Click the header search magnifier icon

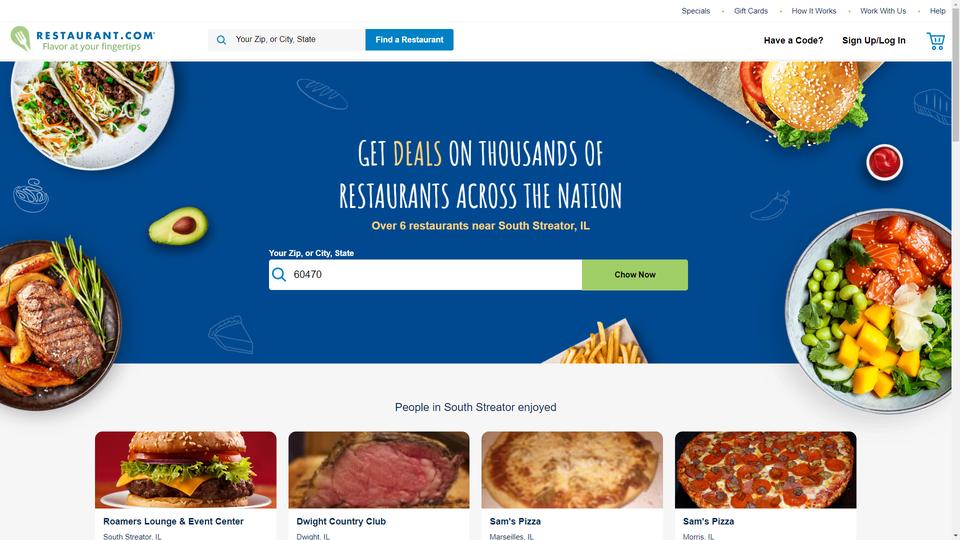(221, 40)
